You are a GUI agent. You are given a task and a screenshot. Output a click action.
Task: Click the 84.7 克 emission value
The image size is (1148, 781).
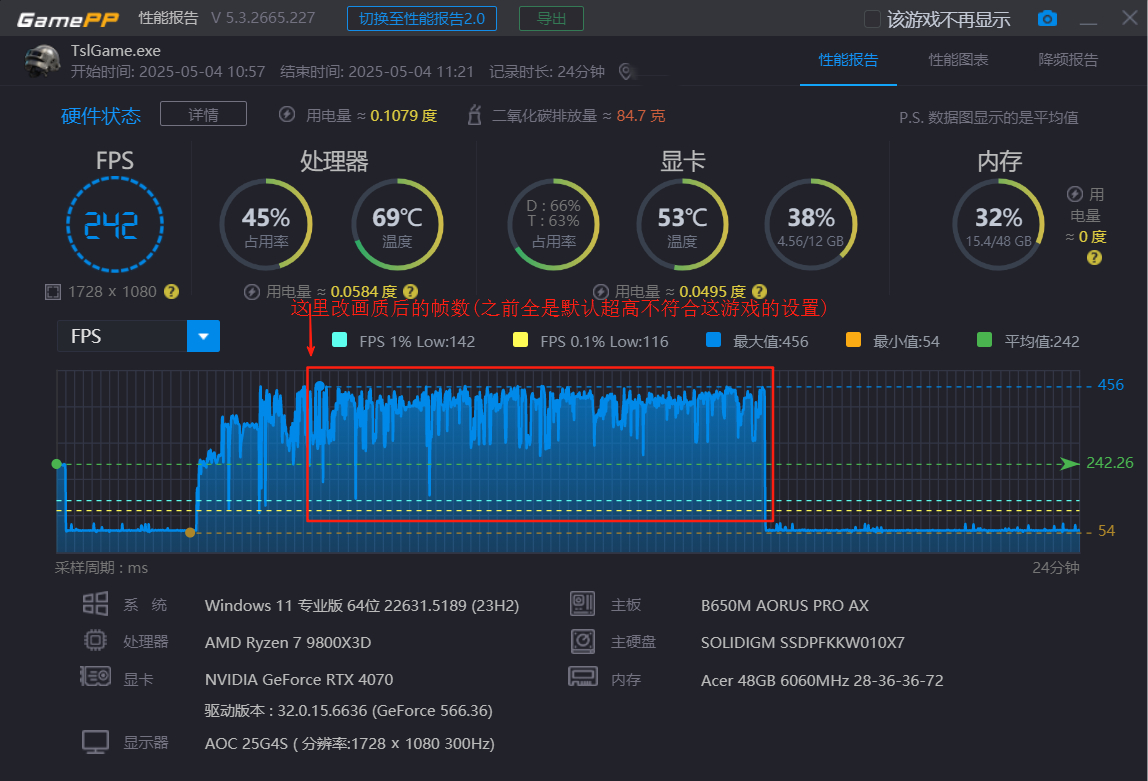pyautogui.click(x=641, y=116)
